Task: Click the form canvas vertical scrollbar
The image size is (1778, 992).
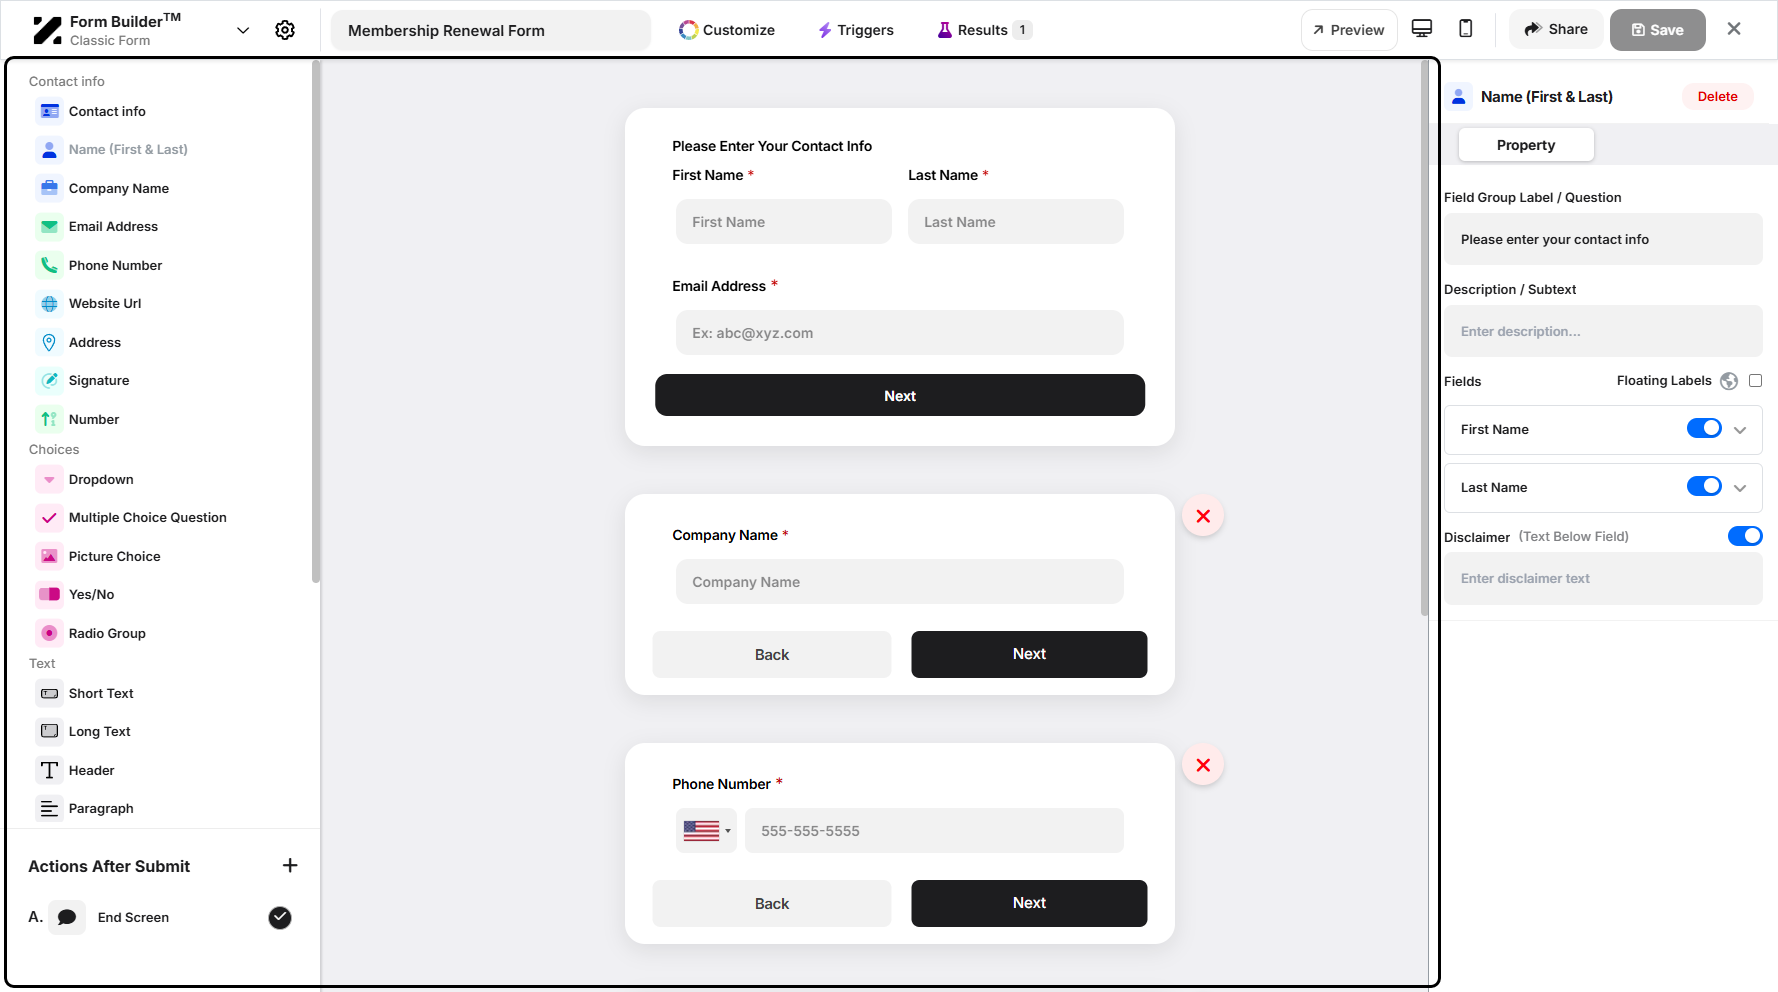Action: click(x=1425, y=338)
